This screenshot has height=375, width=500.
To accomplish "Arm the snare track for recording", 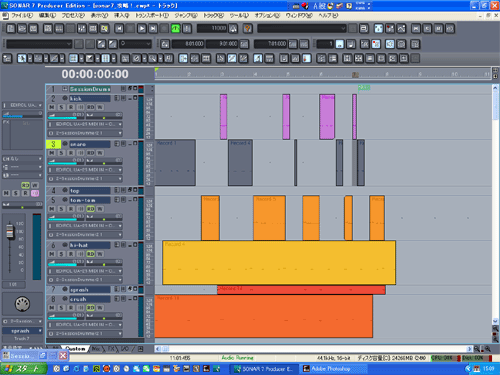I will (71, 153).
